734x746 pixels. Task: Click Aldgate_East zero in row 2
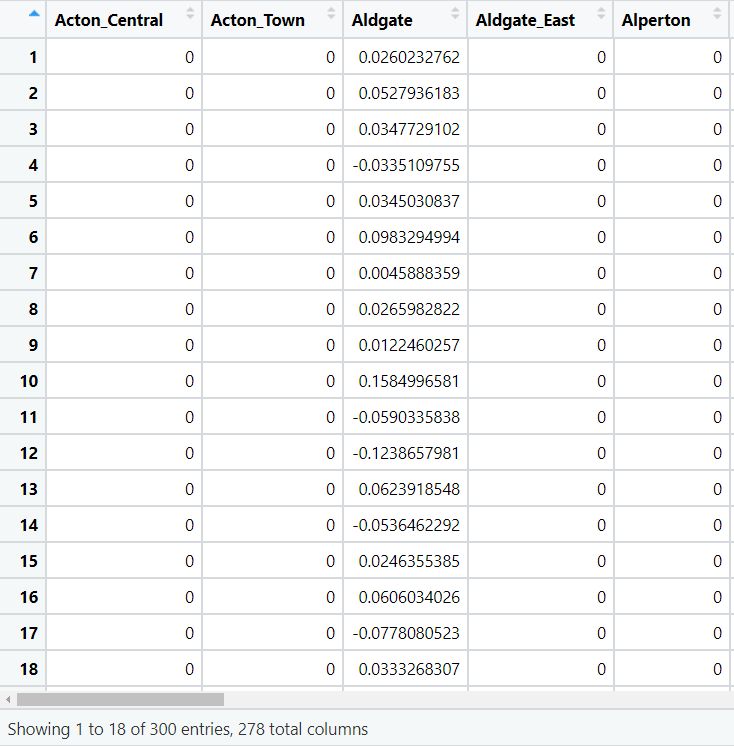(x=601, y=93)
